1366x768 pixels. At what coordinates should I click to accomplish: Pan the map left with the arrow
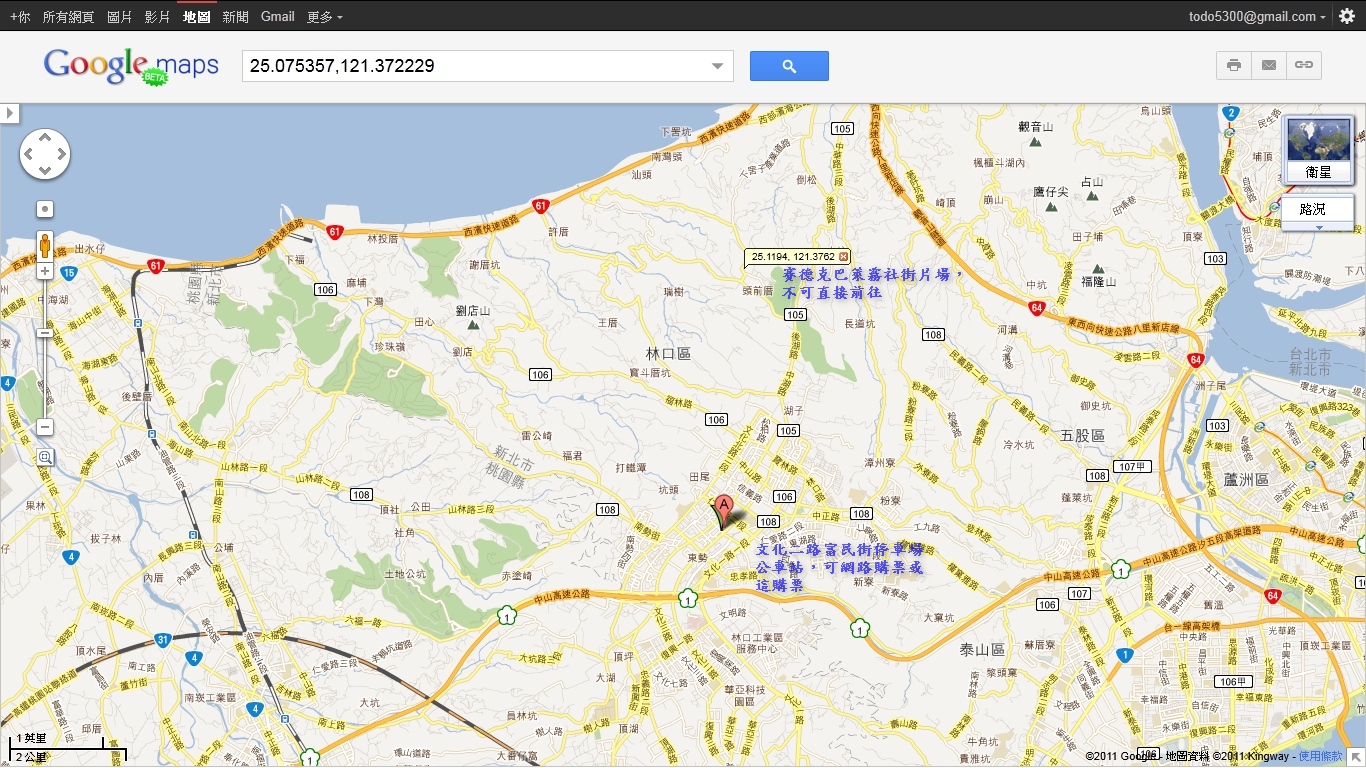[x=29, y=155]
